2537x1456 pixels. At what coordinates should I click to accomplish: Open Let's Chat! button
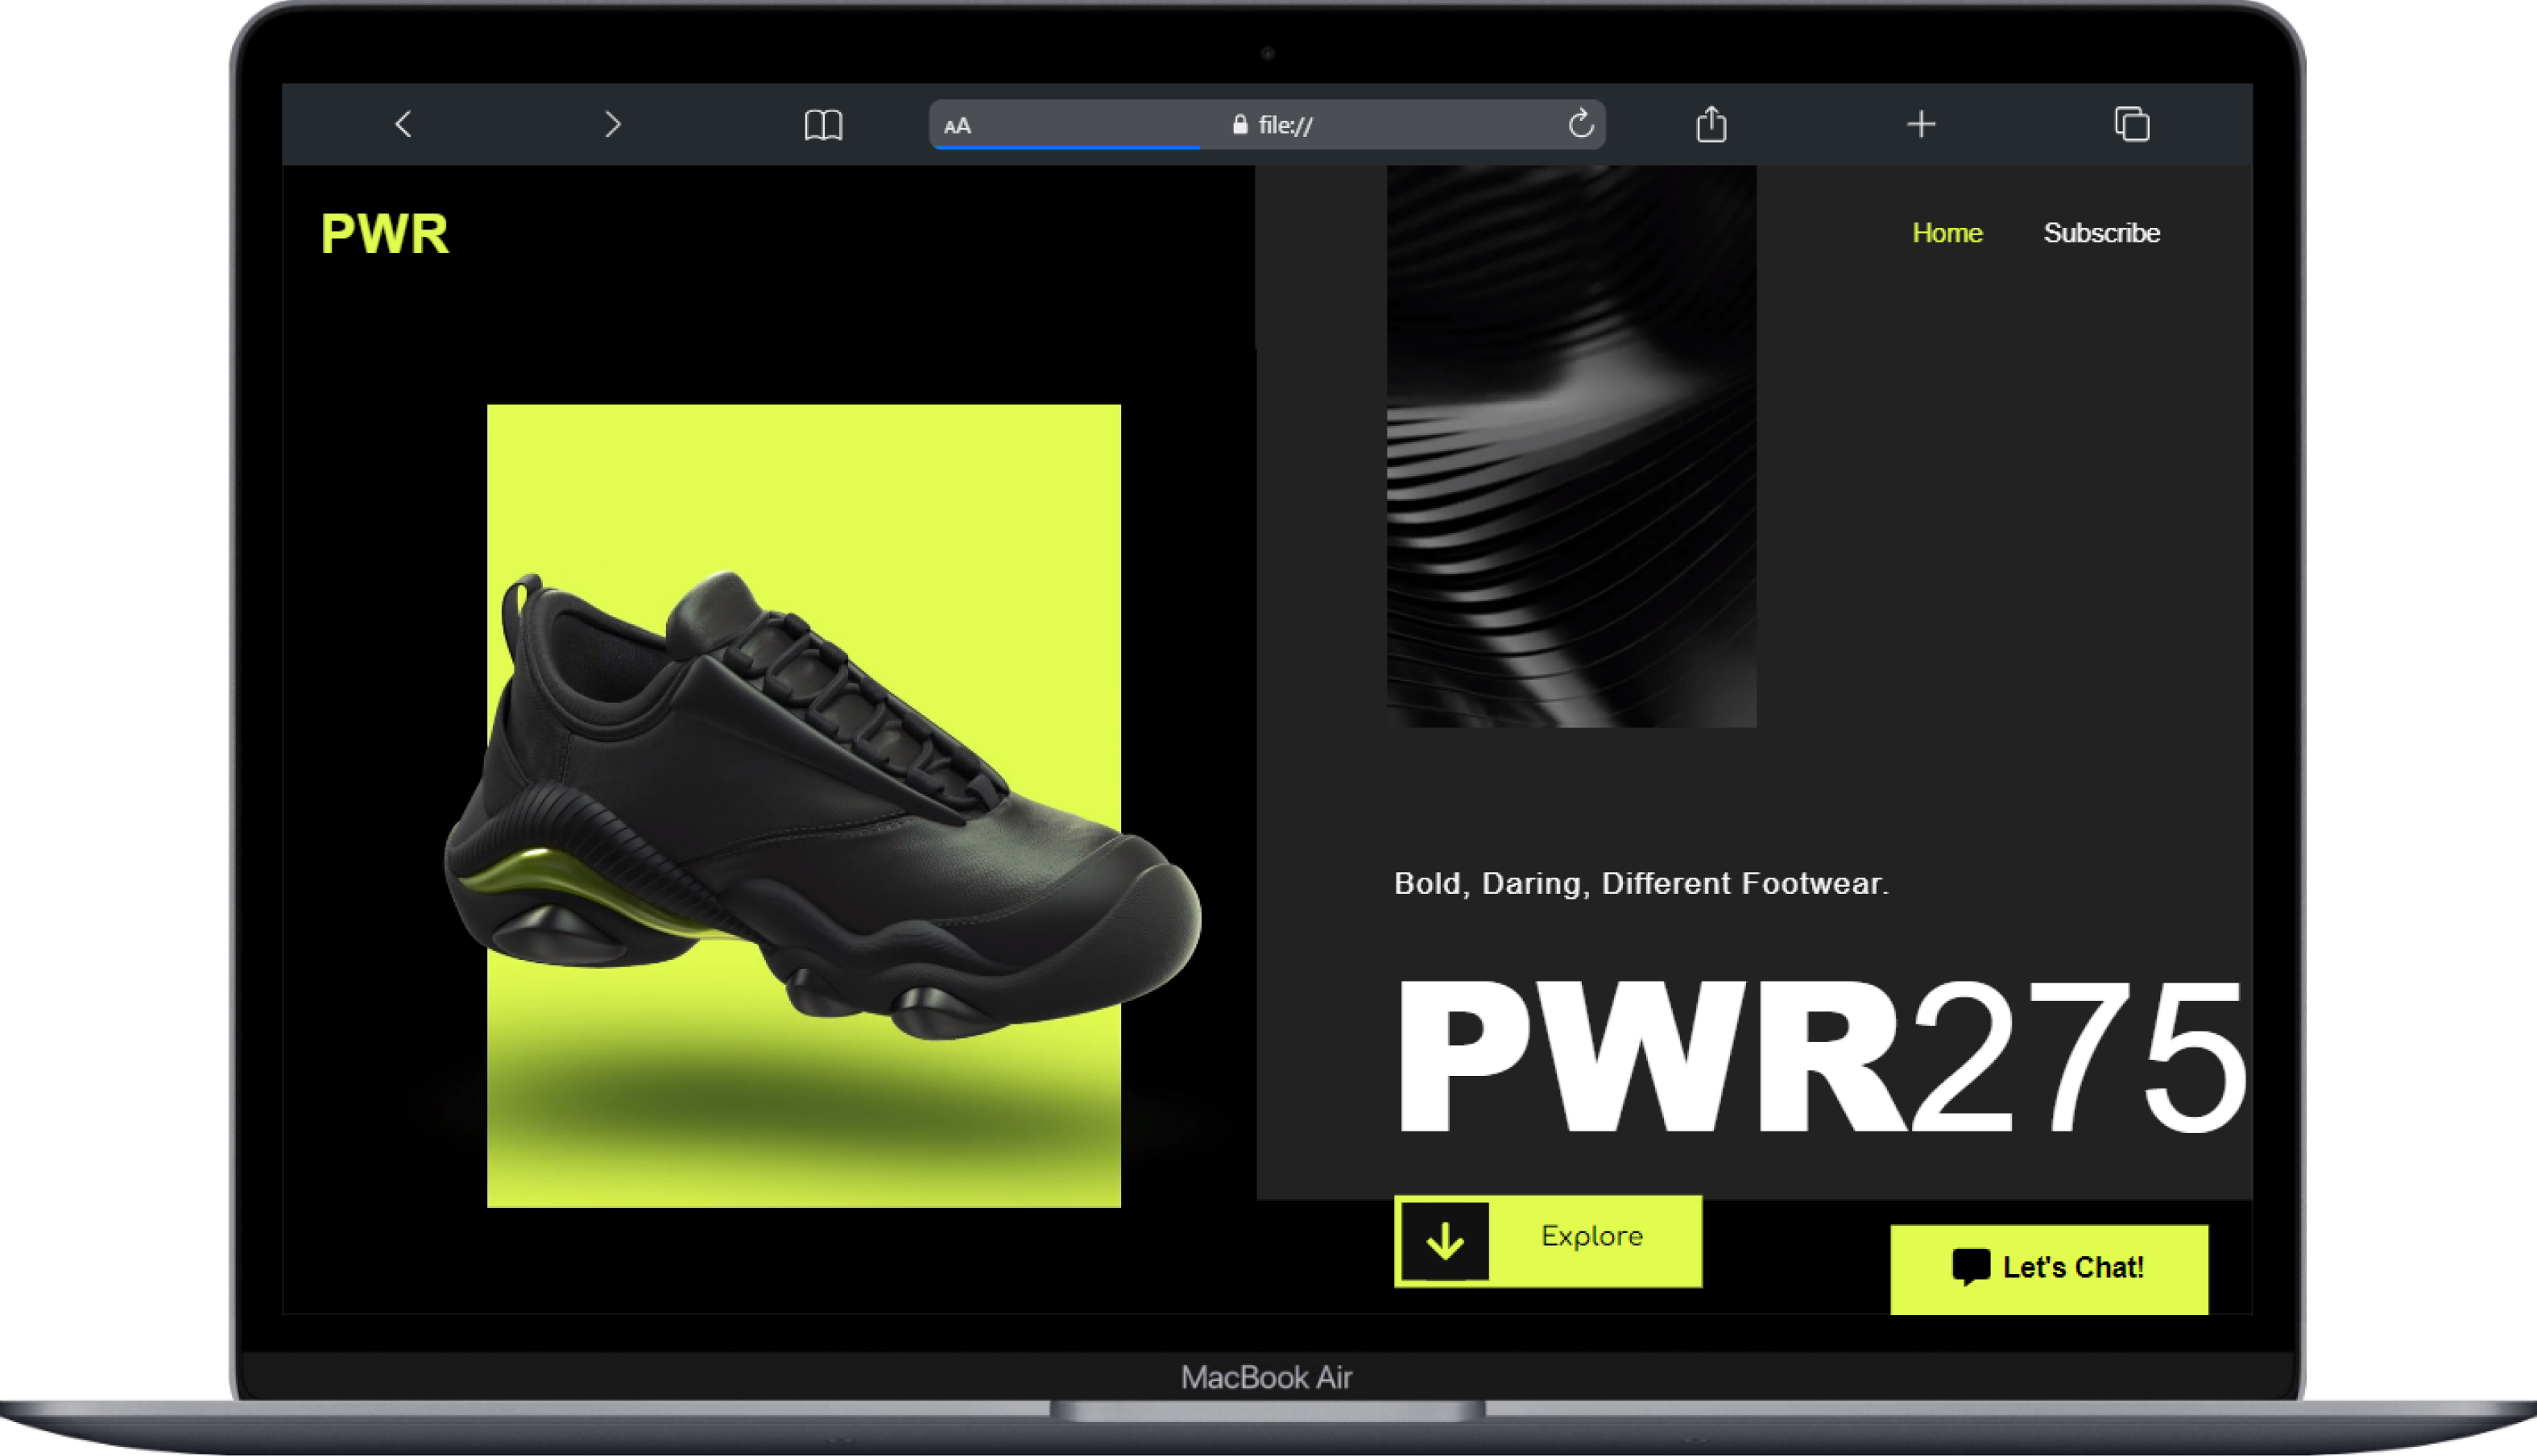pyautogui.click(x=2048, y=1268)
